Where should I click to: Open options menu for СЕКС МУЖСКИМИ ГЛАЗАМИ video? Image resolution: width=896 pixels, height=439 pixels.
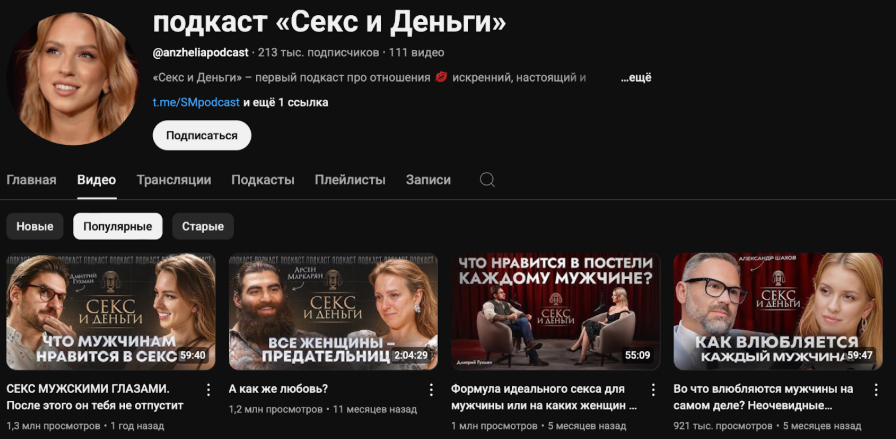[209, 389]
